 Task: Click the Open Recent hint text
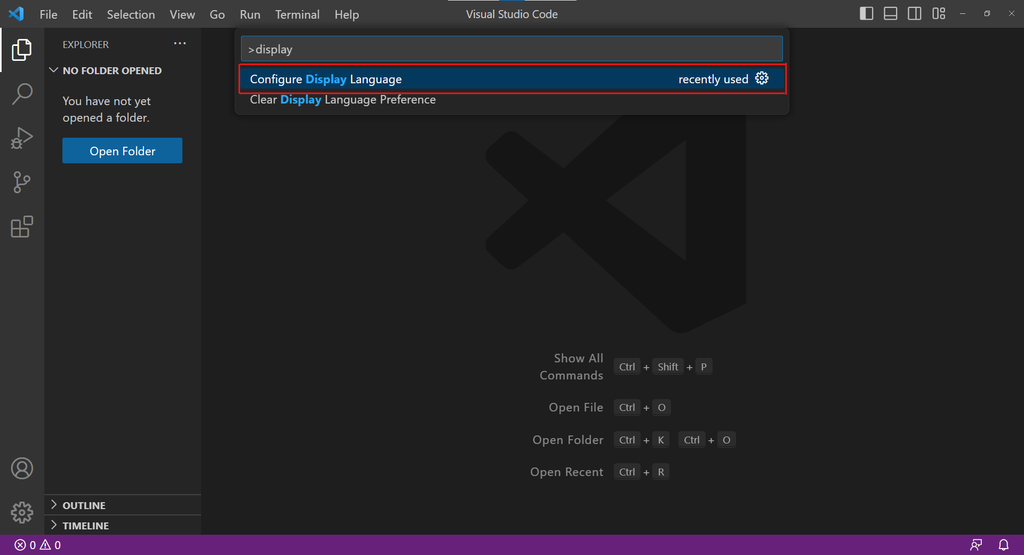click(566, 471)
